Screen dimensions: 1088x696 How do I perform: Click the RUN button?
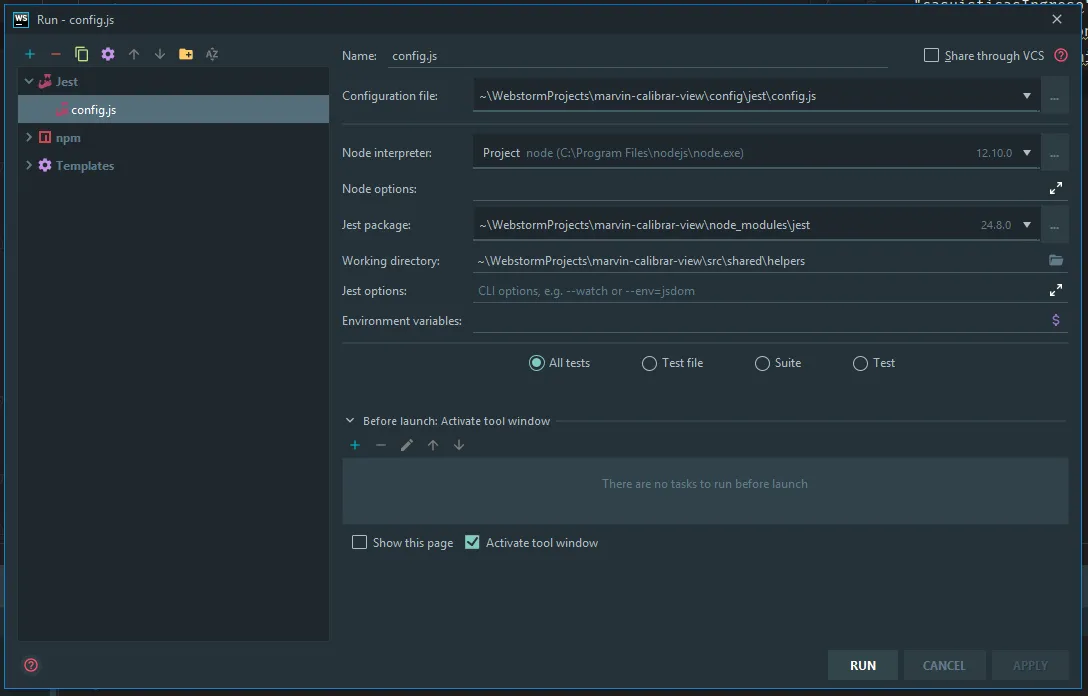[862, 665]
